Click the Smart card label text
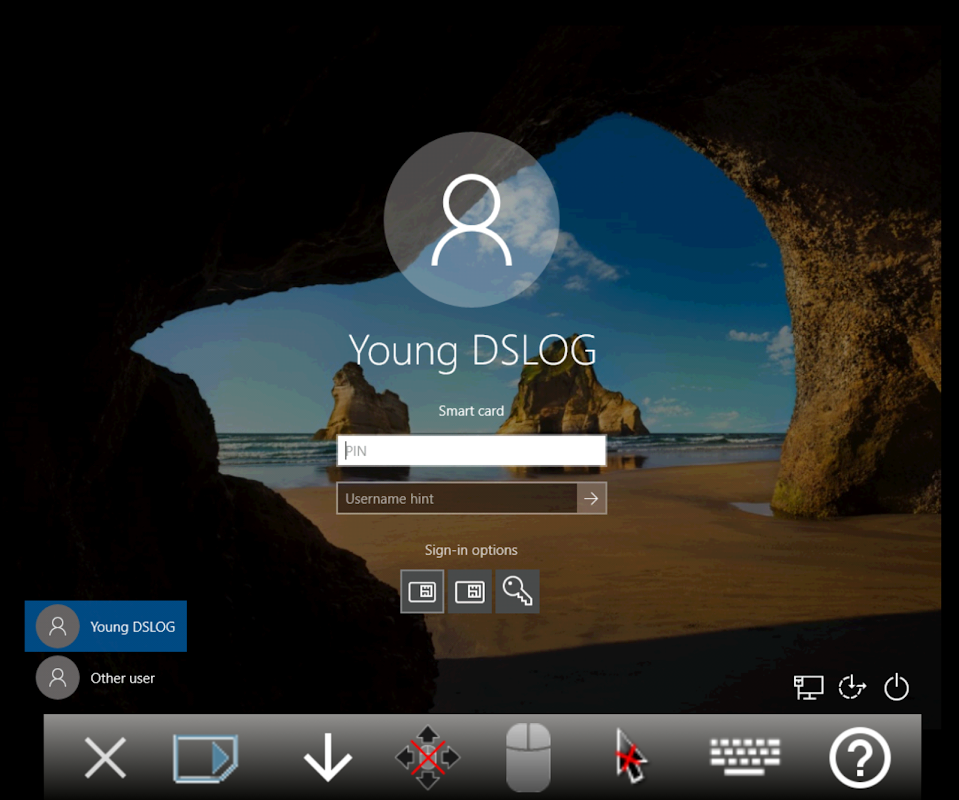The height and width of the screenshot is (800, 959). (471, 411)
